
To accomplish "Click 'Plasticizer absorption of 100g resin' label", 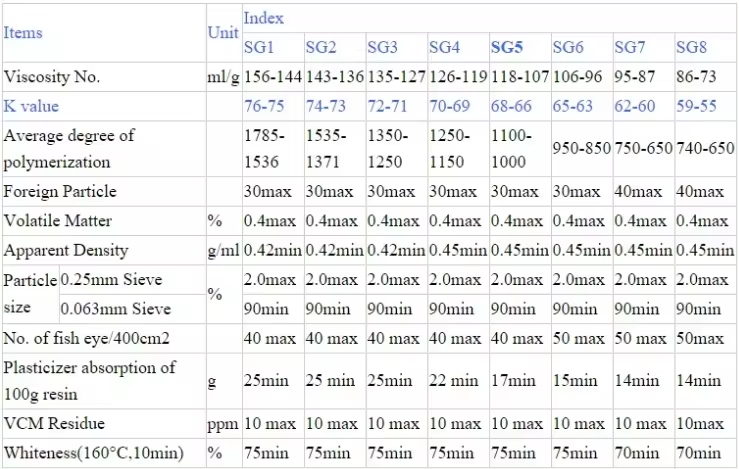I will coord(90,380).
